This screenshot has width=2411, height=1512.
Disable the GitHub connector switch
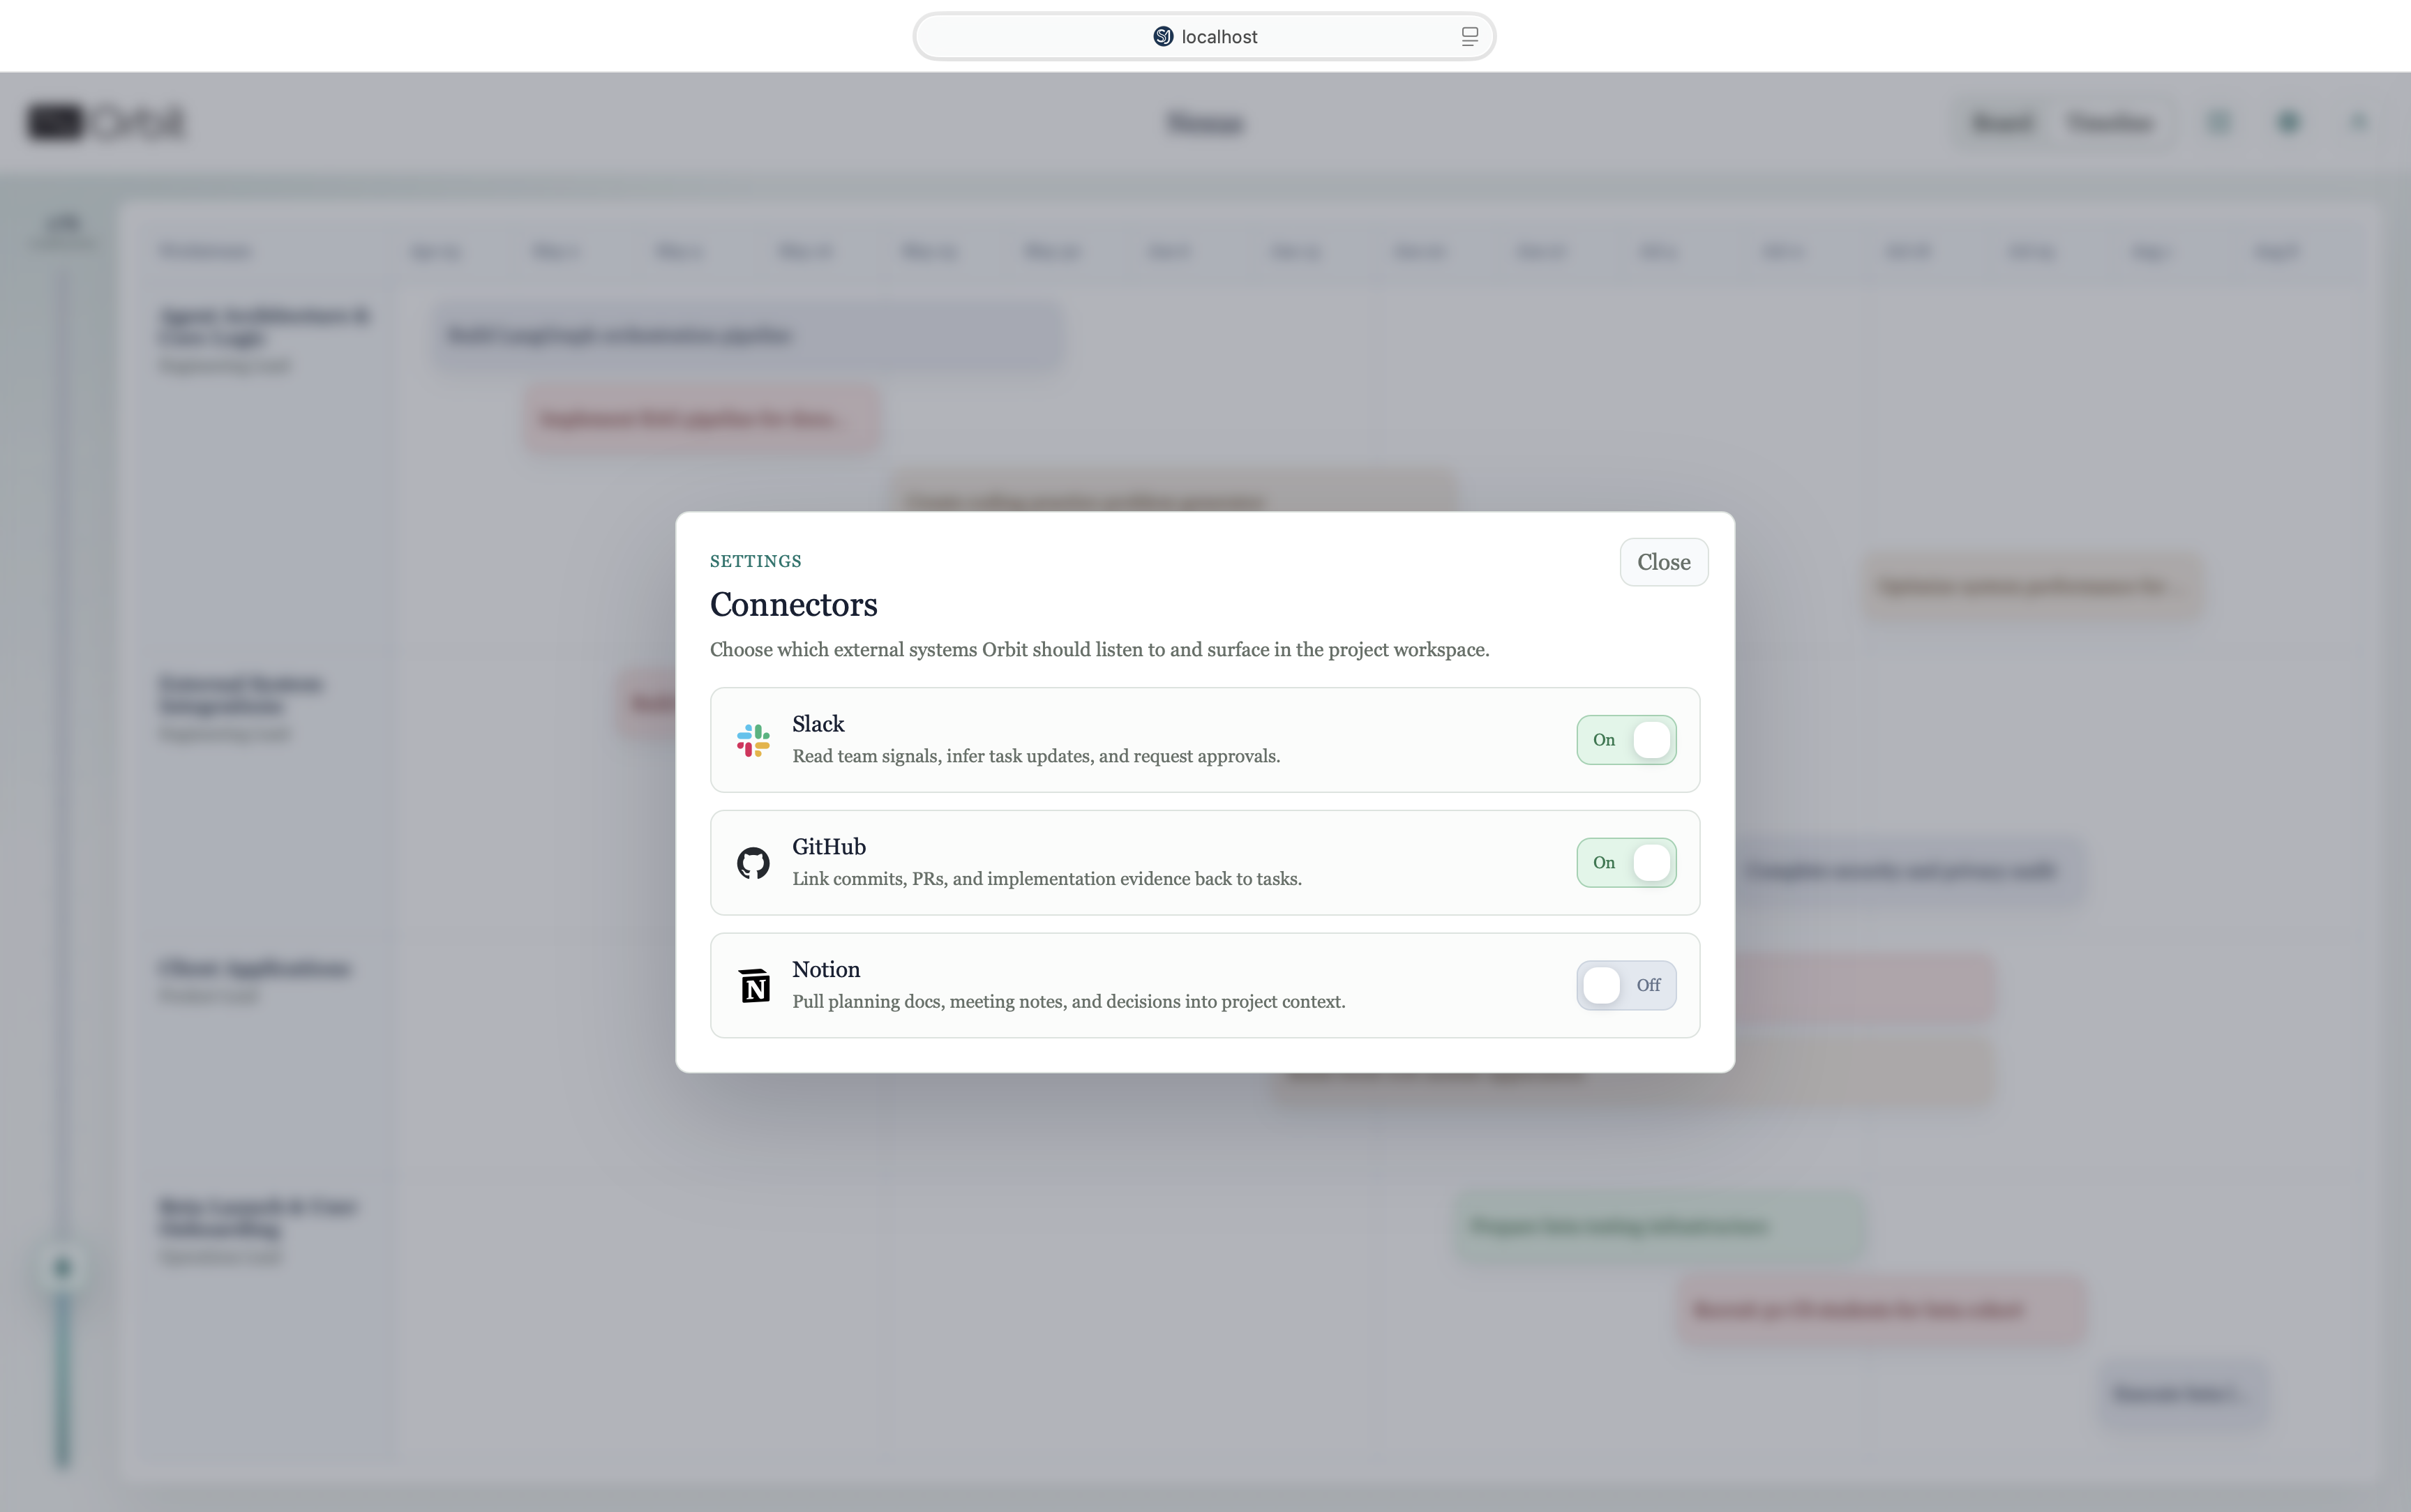coord(1626,863)
